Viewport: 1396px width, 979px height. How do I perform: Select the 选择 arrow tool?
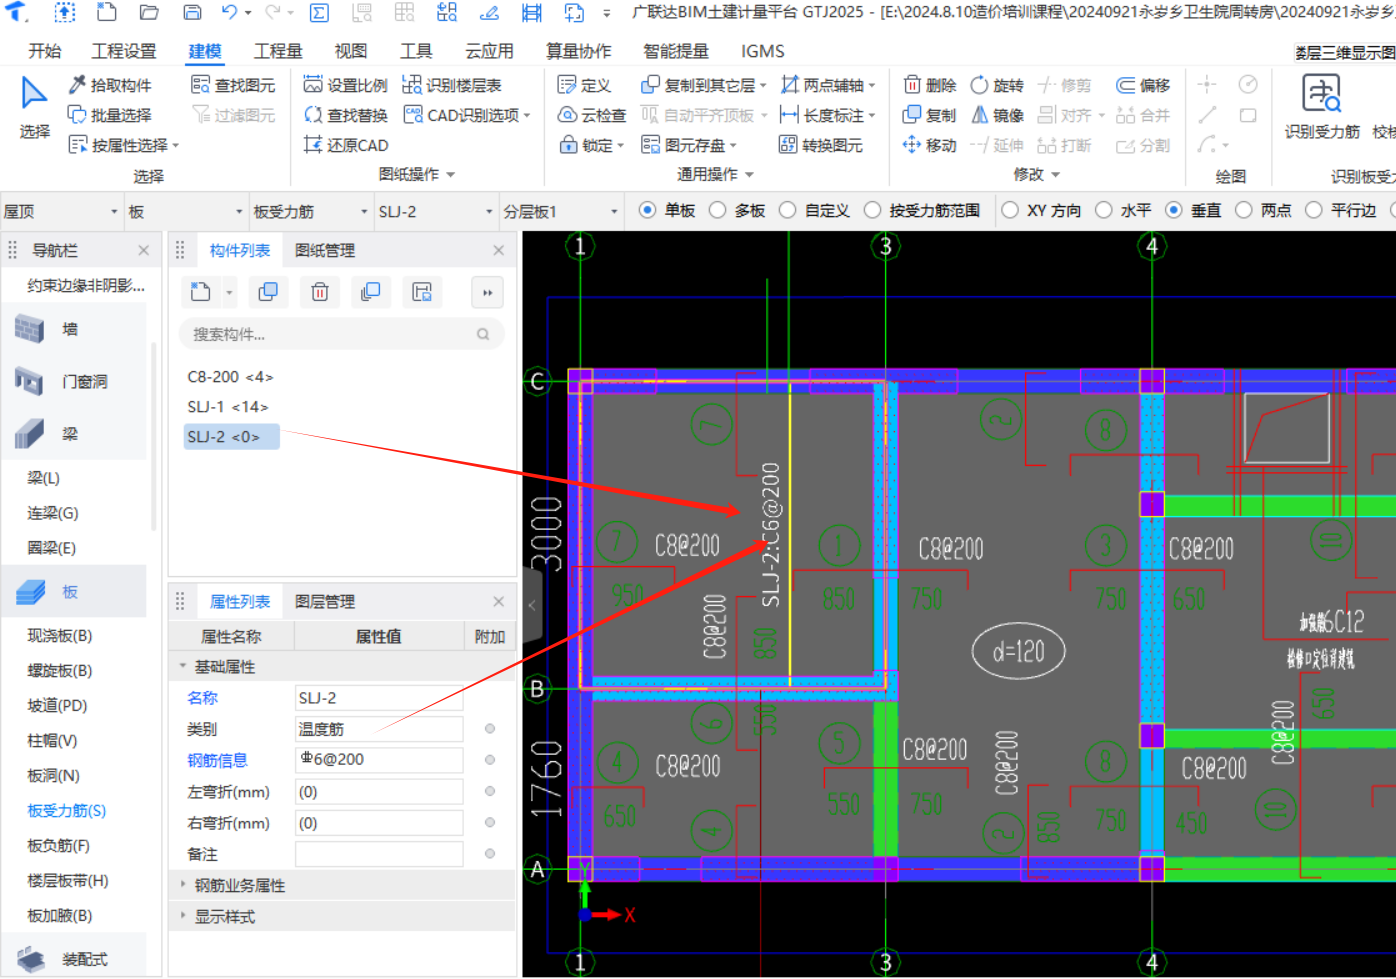tap(34, 108)
